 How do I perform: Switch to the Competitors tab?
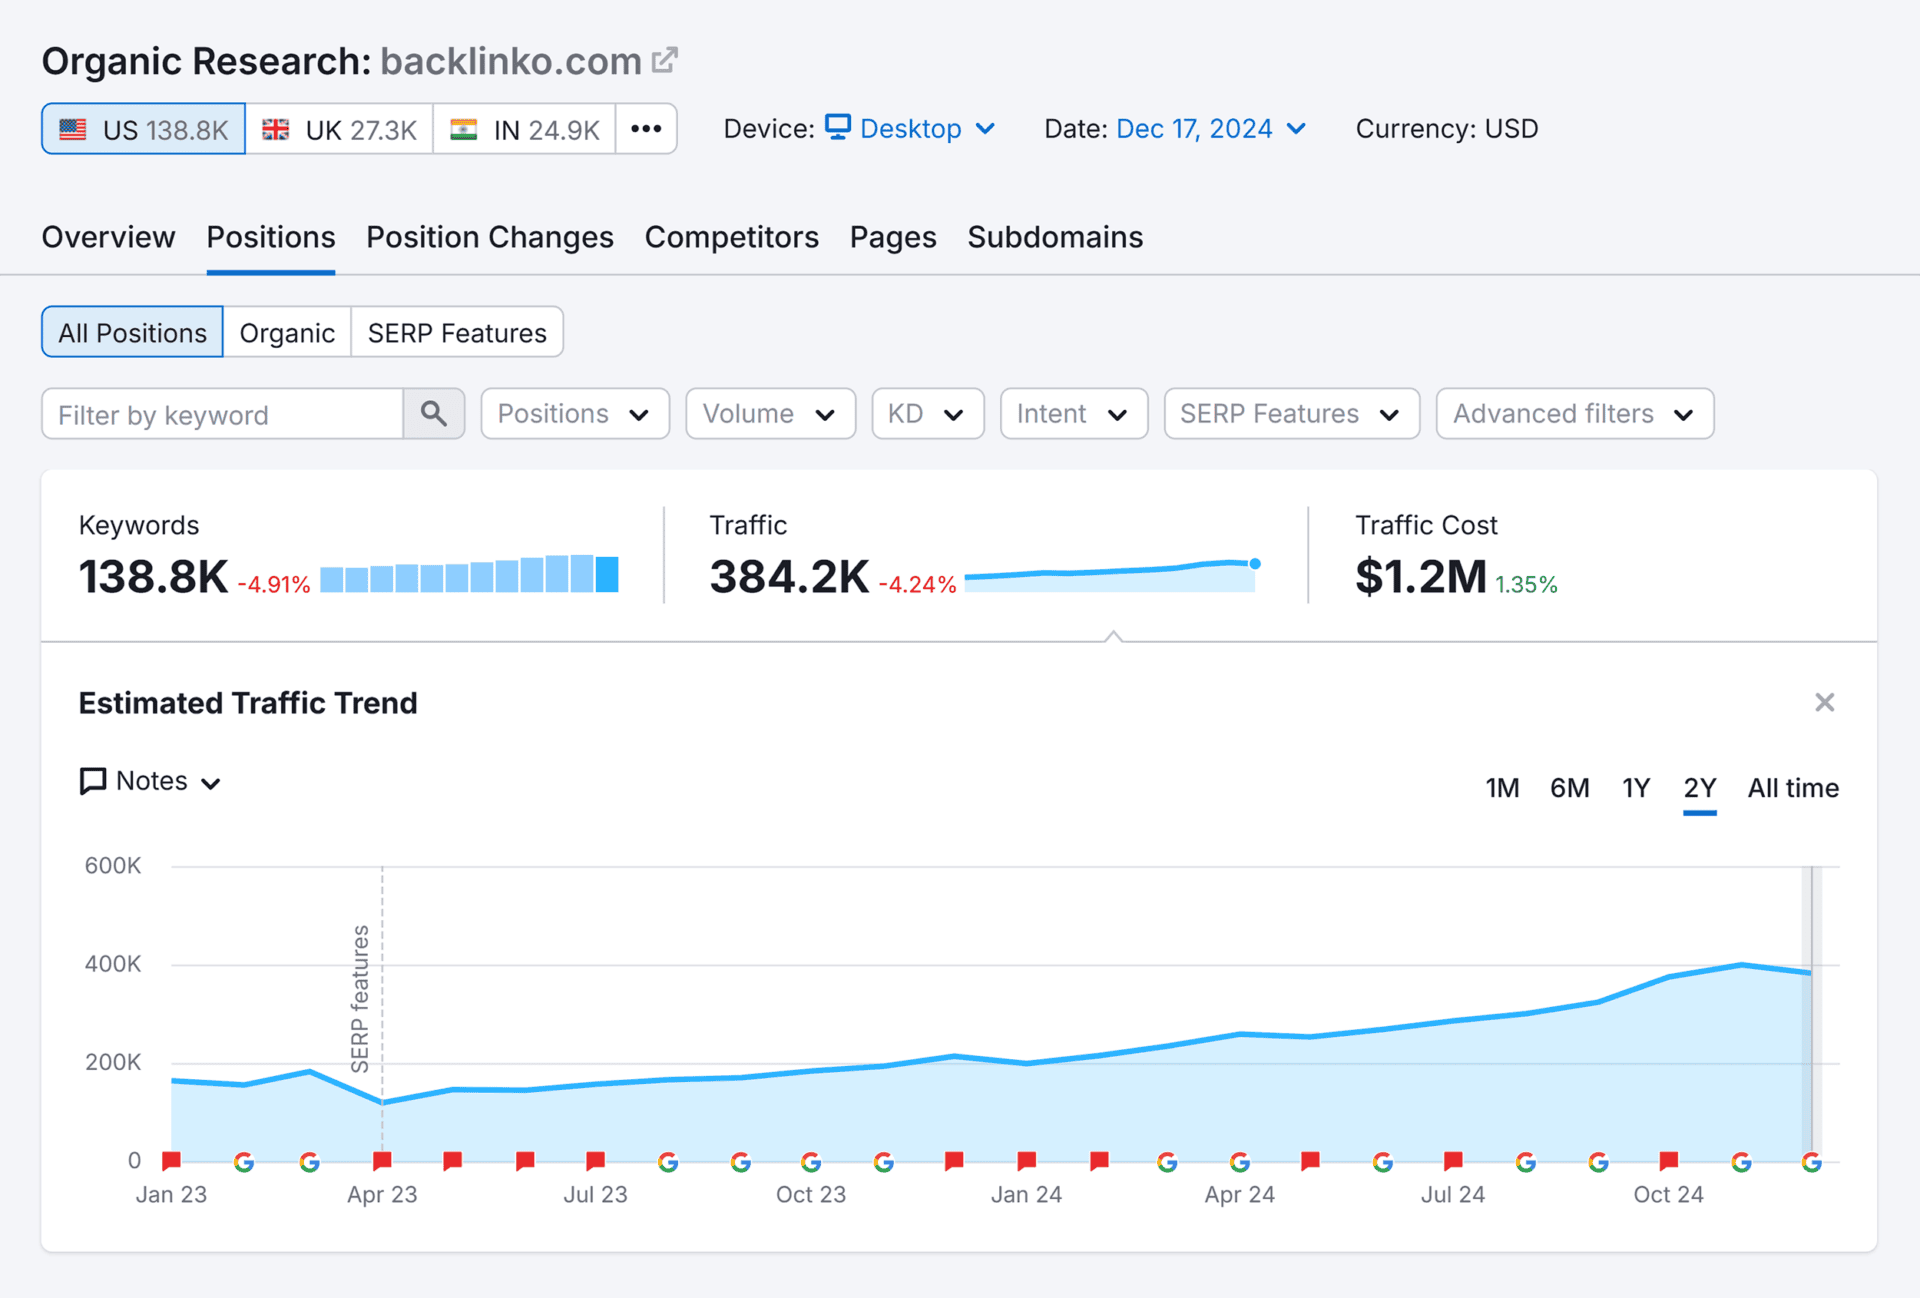coord(731,237)
